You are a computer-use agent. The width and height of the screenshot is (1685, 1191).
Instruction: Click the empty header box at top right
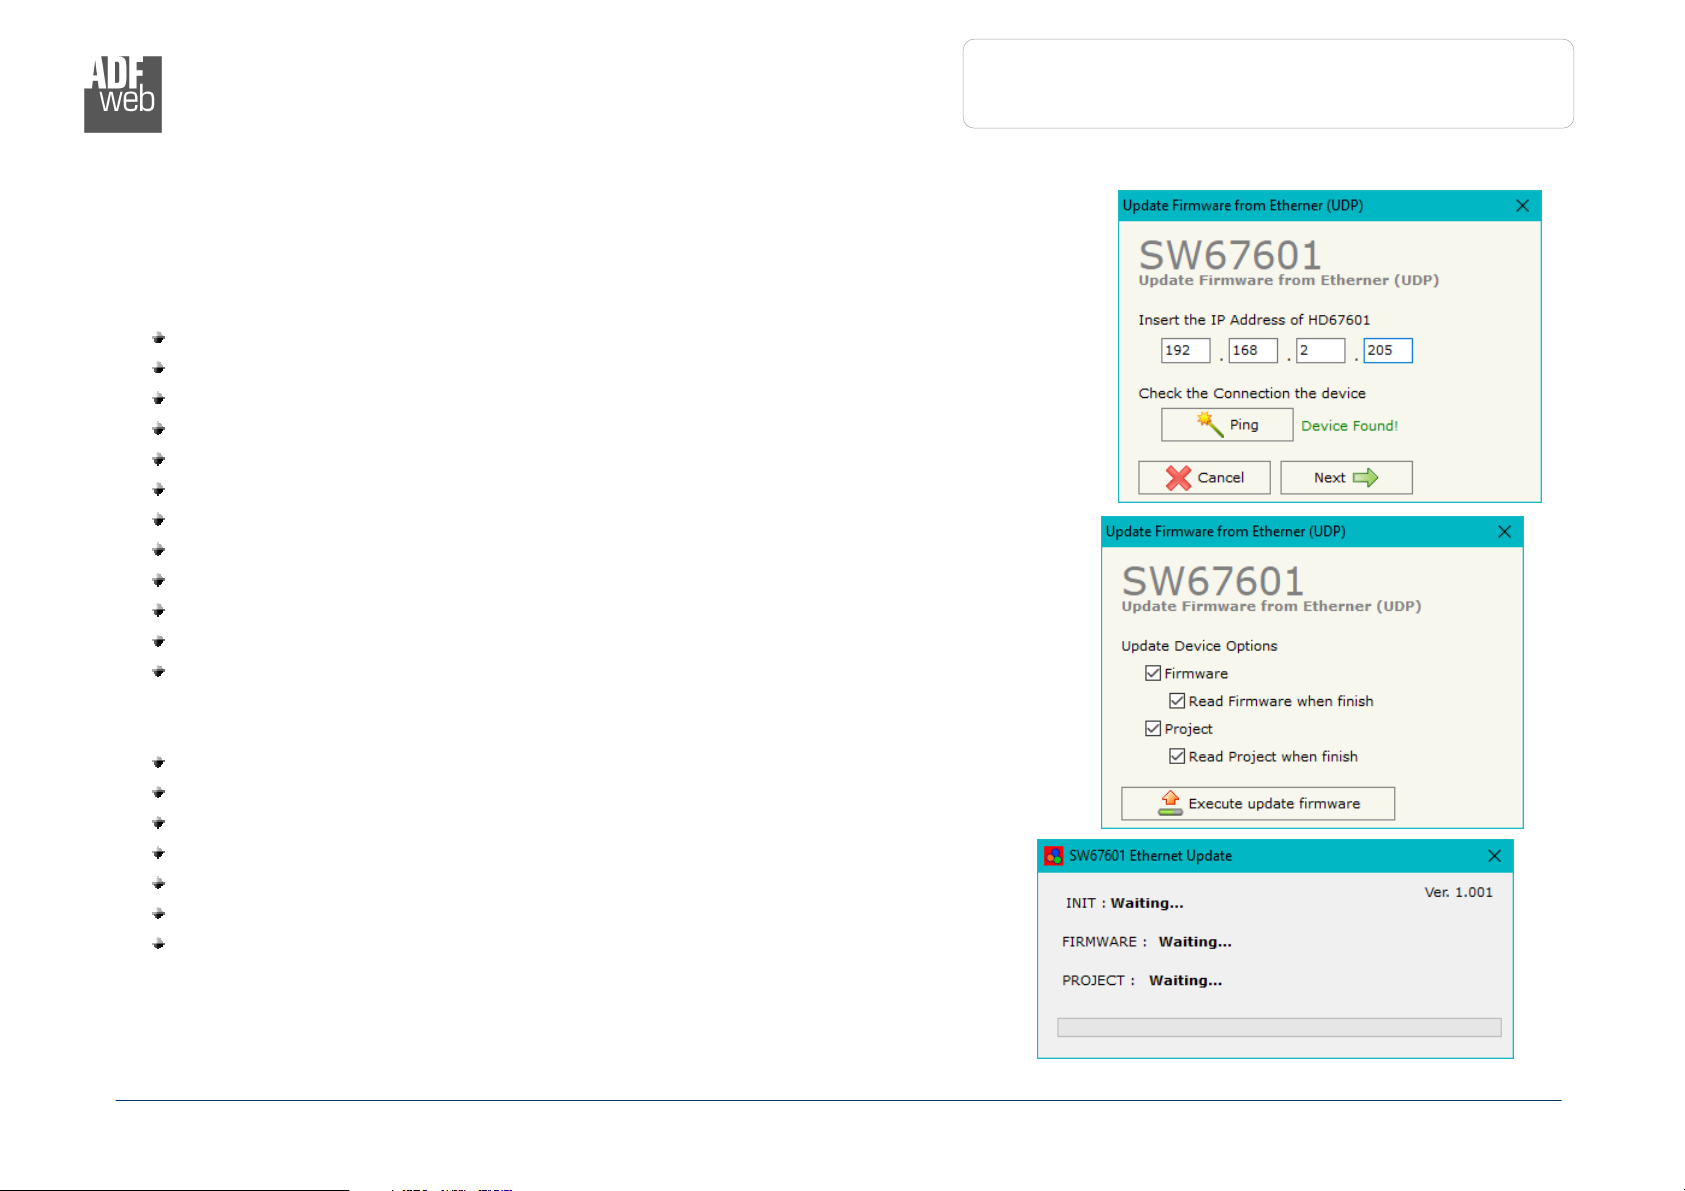click(1268, 84)
